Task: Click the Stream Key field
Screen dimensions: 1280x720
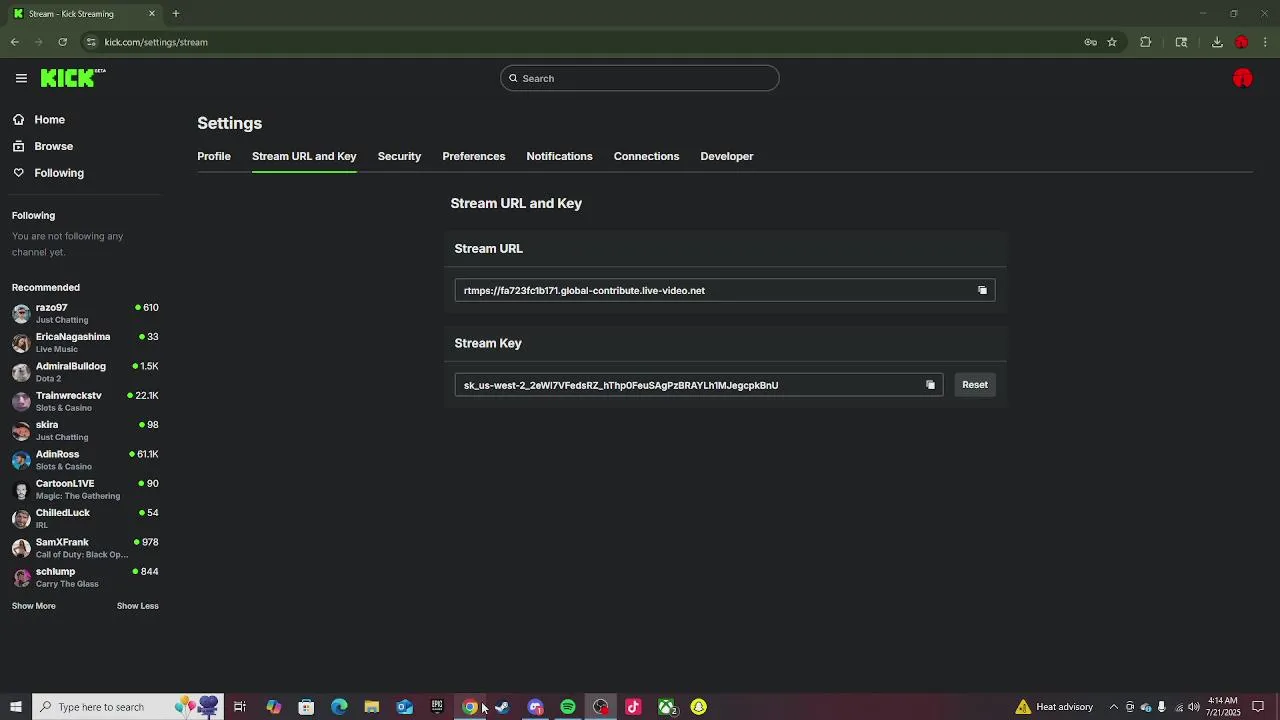Action: [x=699, y=385]
